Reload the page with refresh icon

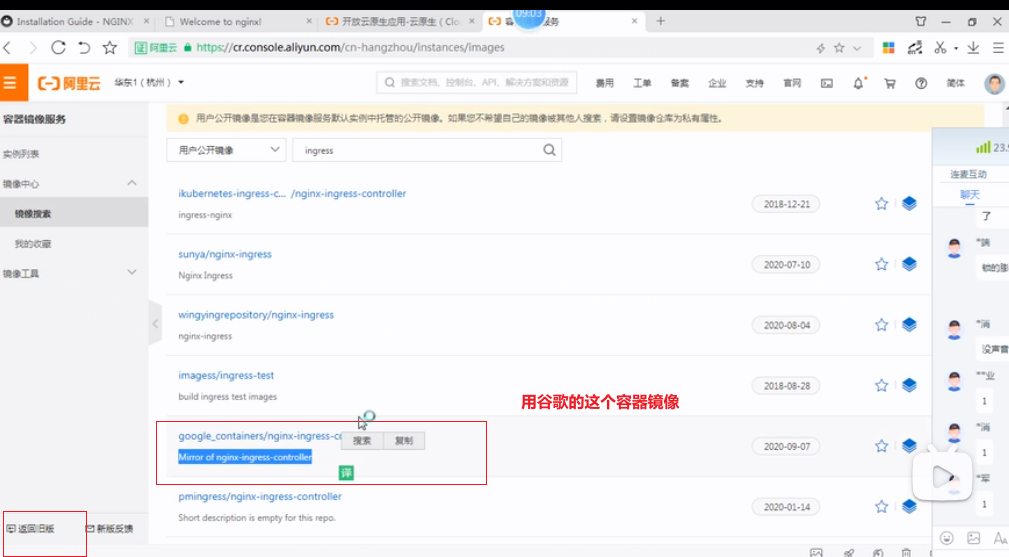pyautogui.click(x=58, y=48)
